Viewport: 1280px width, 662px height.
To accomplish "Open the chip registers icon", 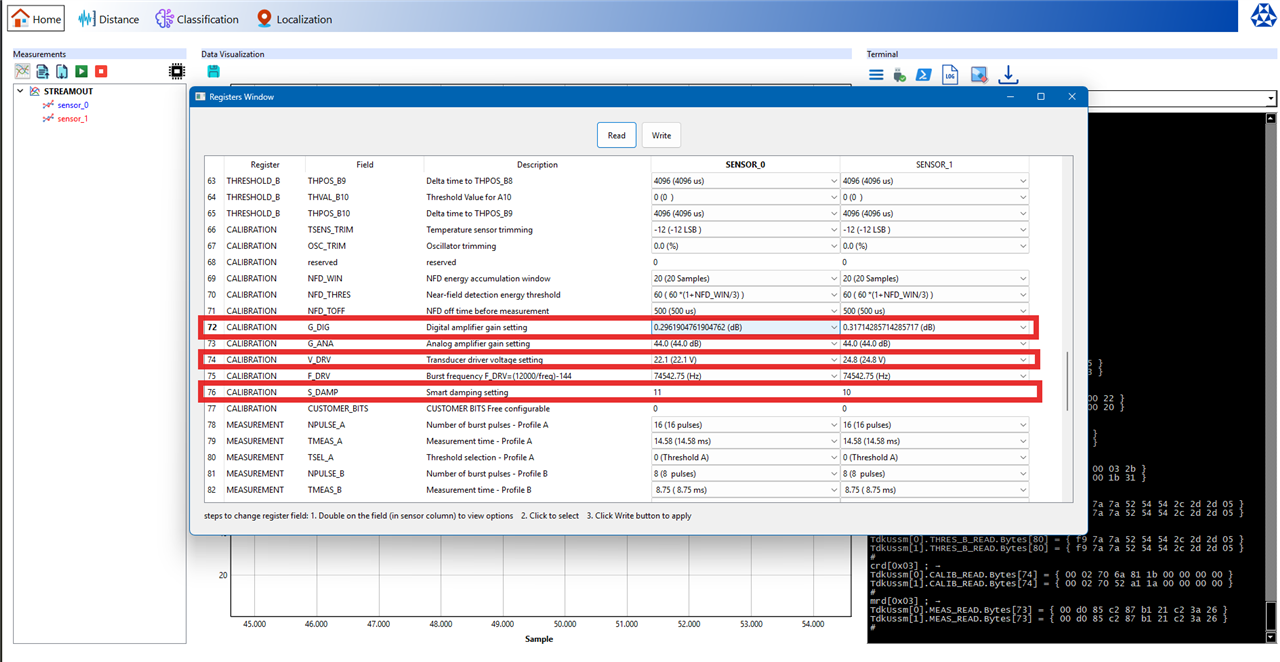I will pos(177,72).
